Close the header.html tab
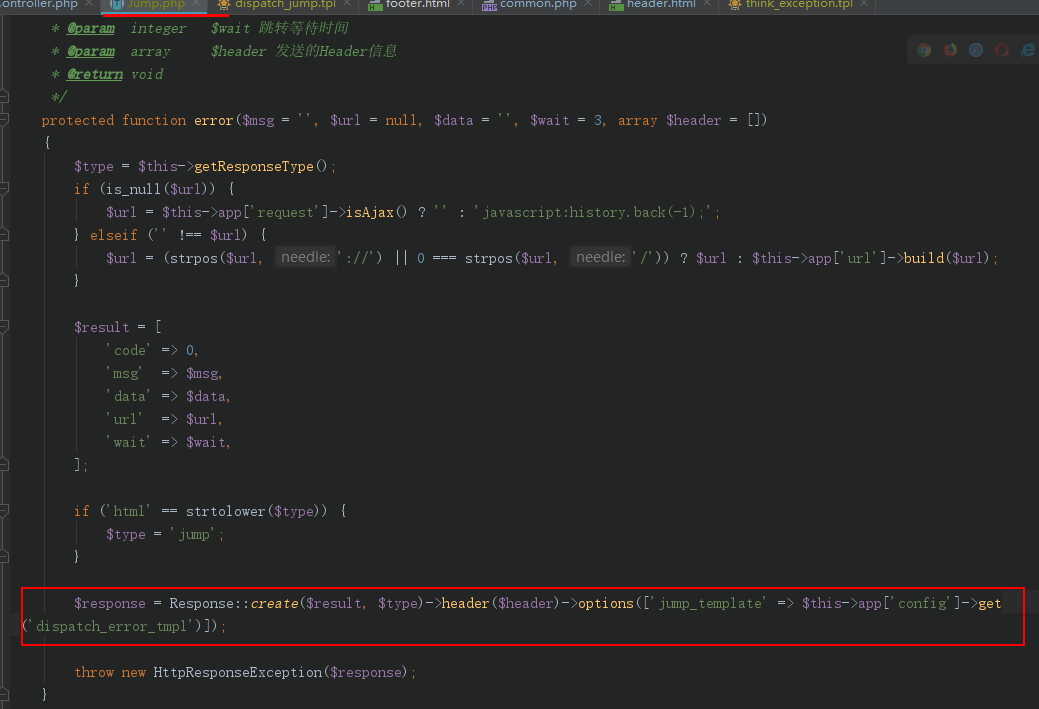This screenshot has width=1039, height=709. 707,3
